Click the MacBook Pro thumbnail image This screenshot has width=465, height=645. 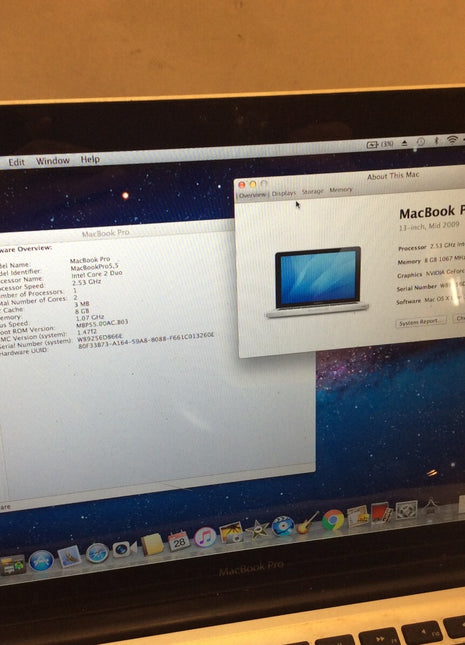[x=317, y=282]
